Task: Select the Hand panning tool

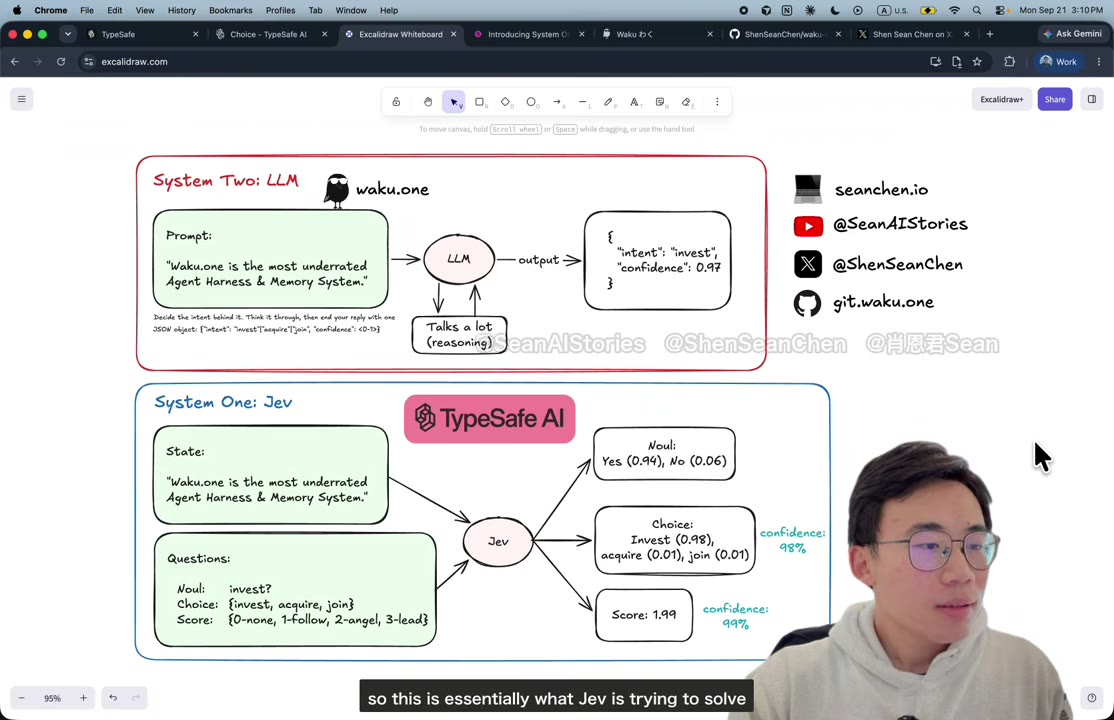Action: 428,102
